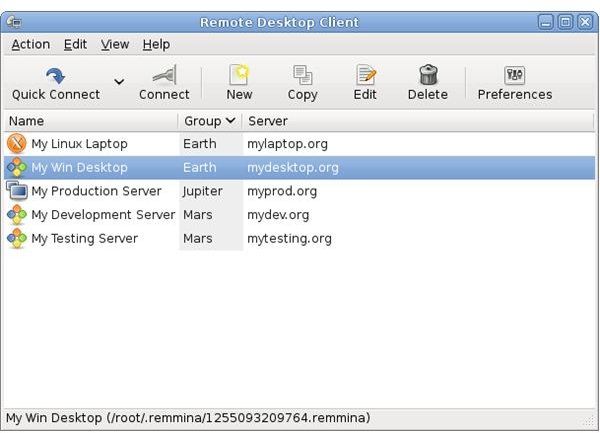The width and height of the screenshot is (600, 433).
Task: Click the My Win Desktop RDP icon
Action: click(16, 168)
